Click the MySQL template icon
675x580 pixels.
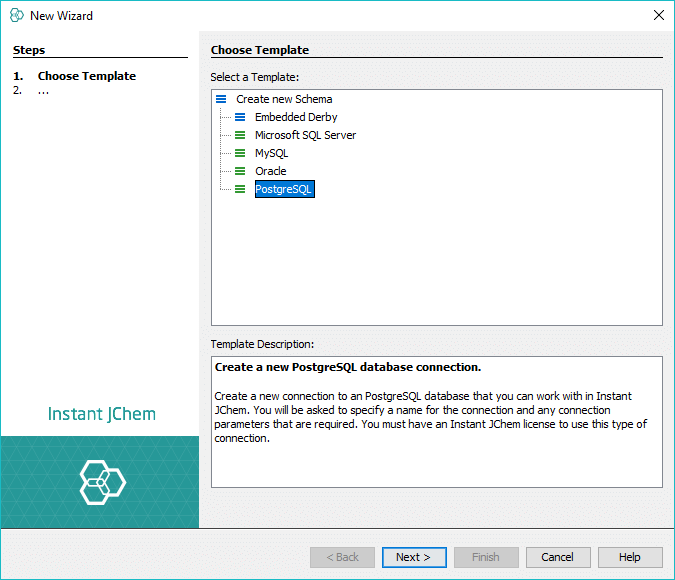(240, 153)
